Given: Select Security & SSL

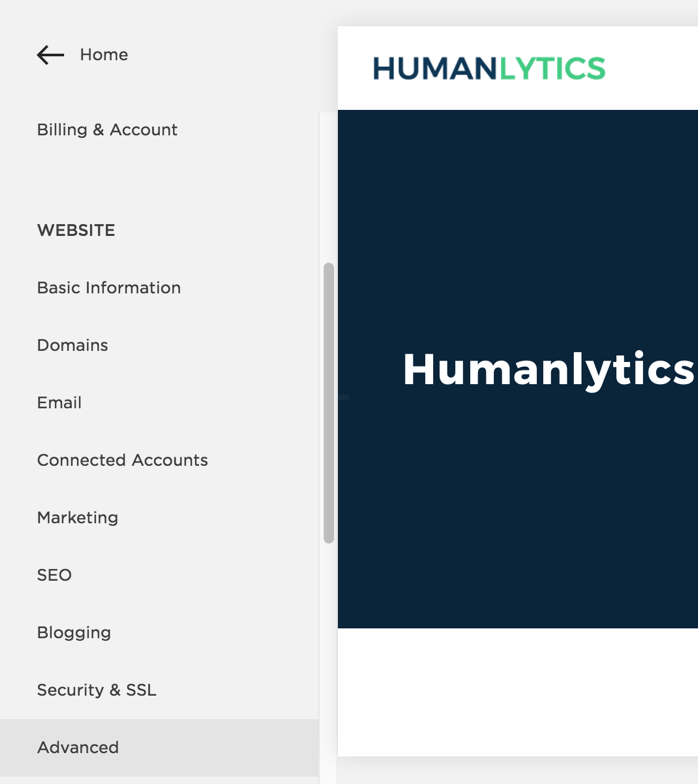Looking at the screenshot, I should 96,690.
